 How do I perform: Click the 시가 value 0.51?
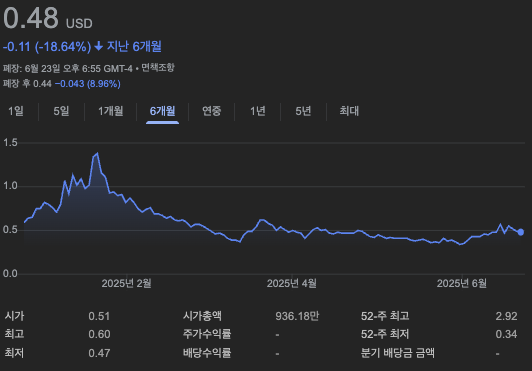(99, 316)
